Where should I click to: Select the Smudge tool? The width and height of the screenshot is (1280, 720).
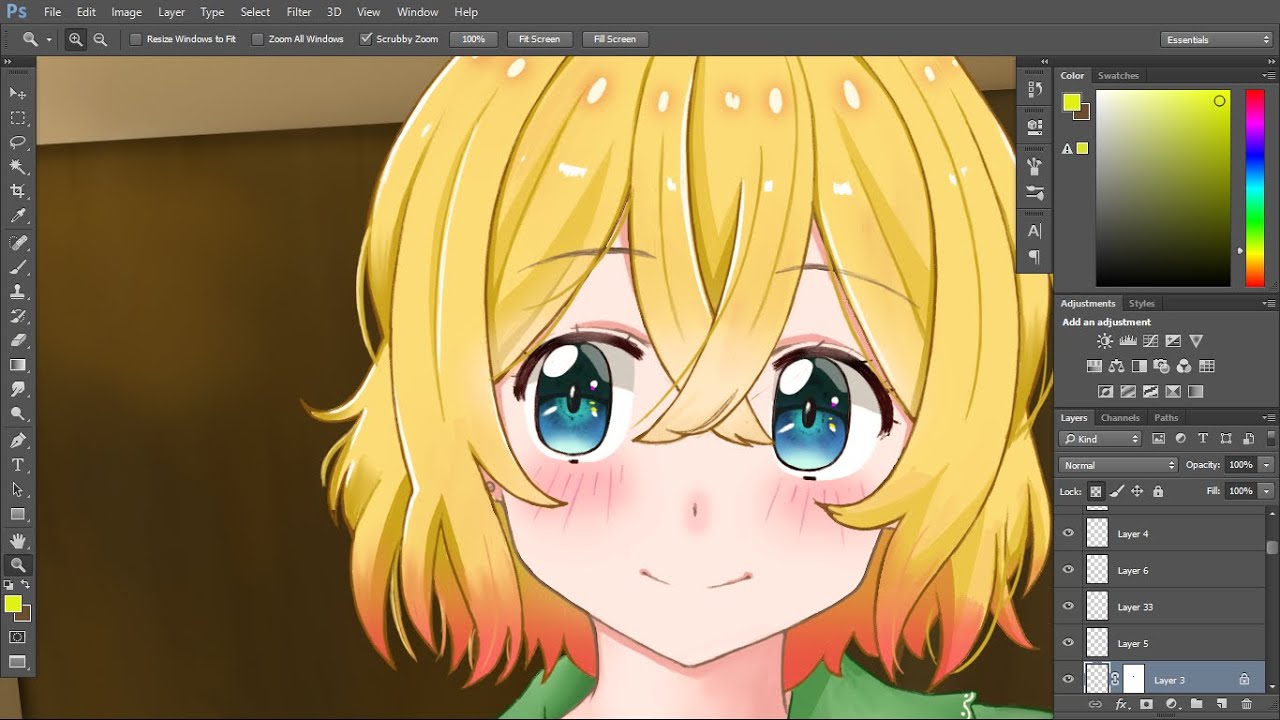coord(18,389)
